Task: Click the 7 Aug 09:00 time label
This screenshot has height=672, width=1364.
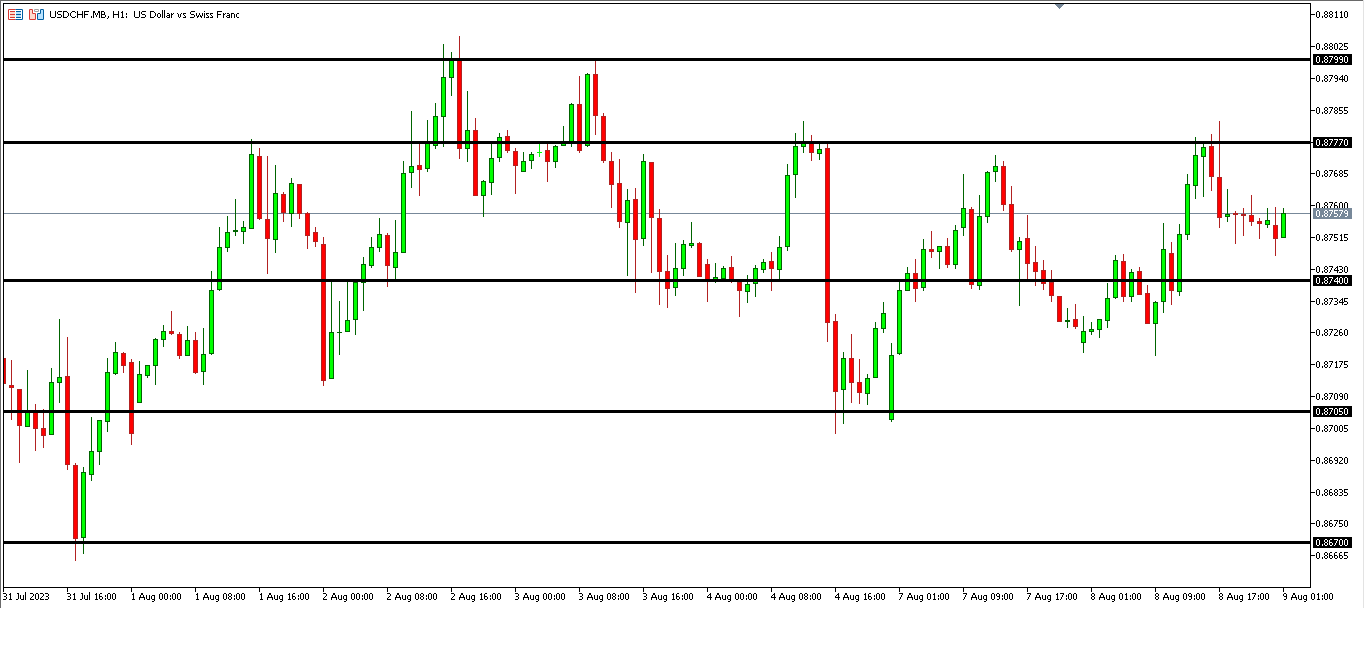Action: (988, 597)
